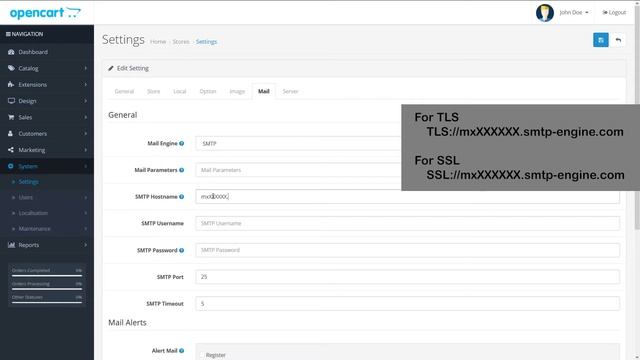The image size is (640, 360).
Task: Go to Stores breadcrumb
Action: tap(181, 42)
